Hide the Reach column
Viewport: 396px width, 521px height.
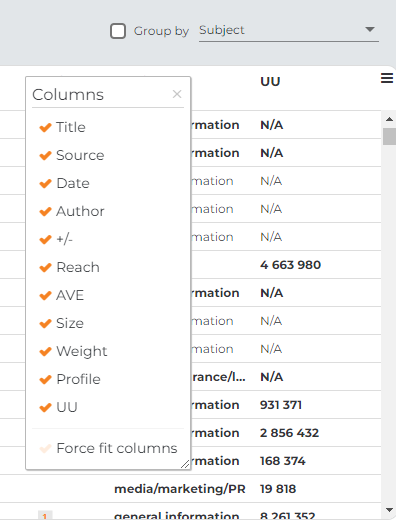pos(69,267)
